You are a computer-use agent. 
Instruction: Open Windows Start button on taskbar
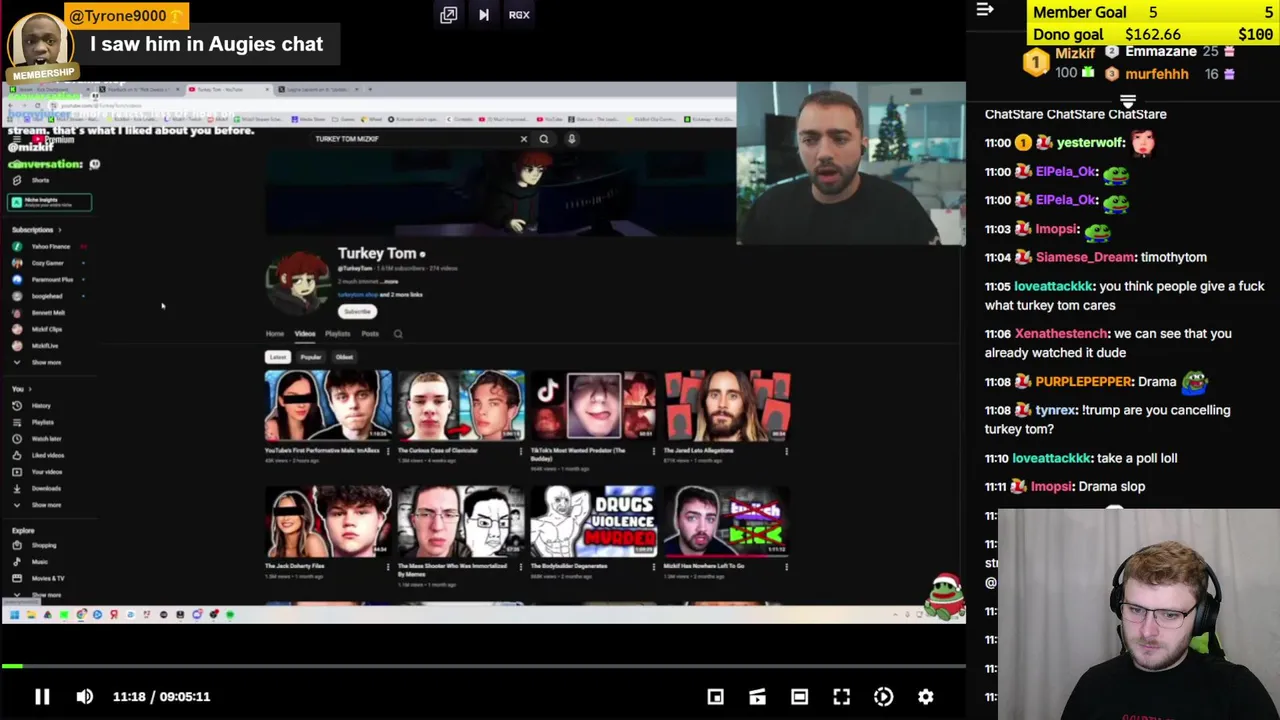pos(14,615)
